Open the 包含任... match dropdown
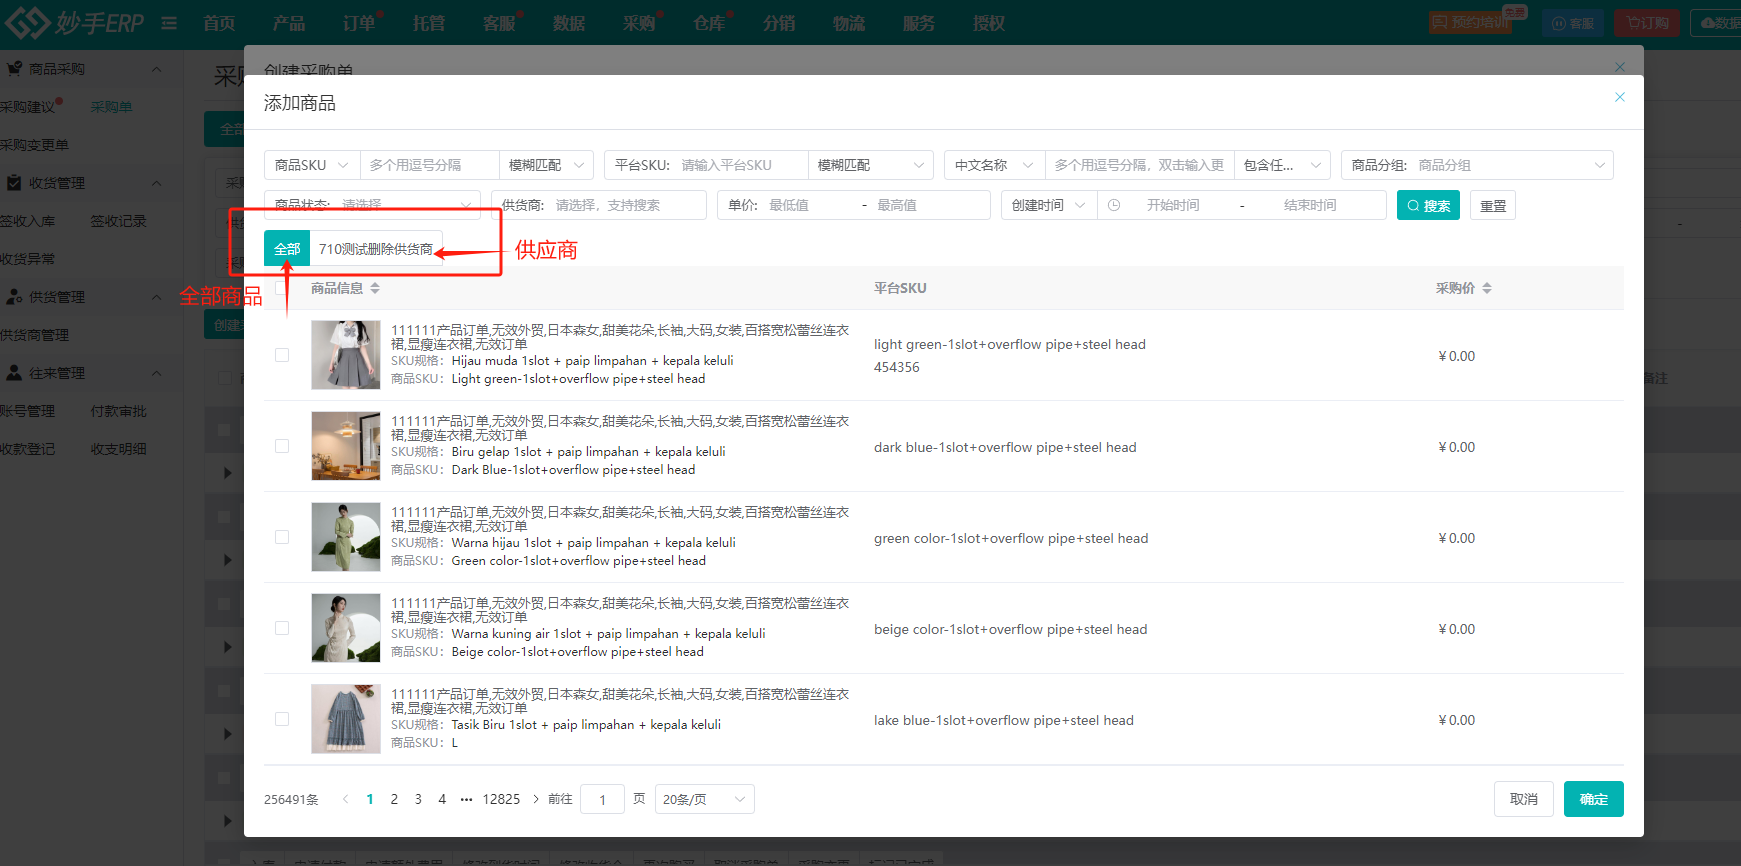 click(x=1282, y=165)
